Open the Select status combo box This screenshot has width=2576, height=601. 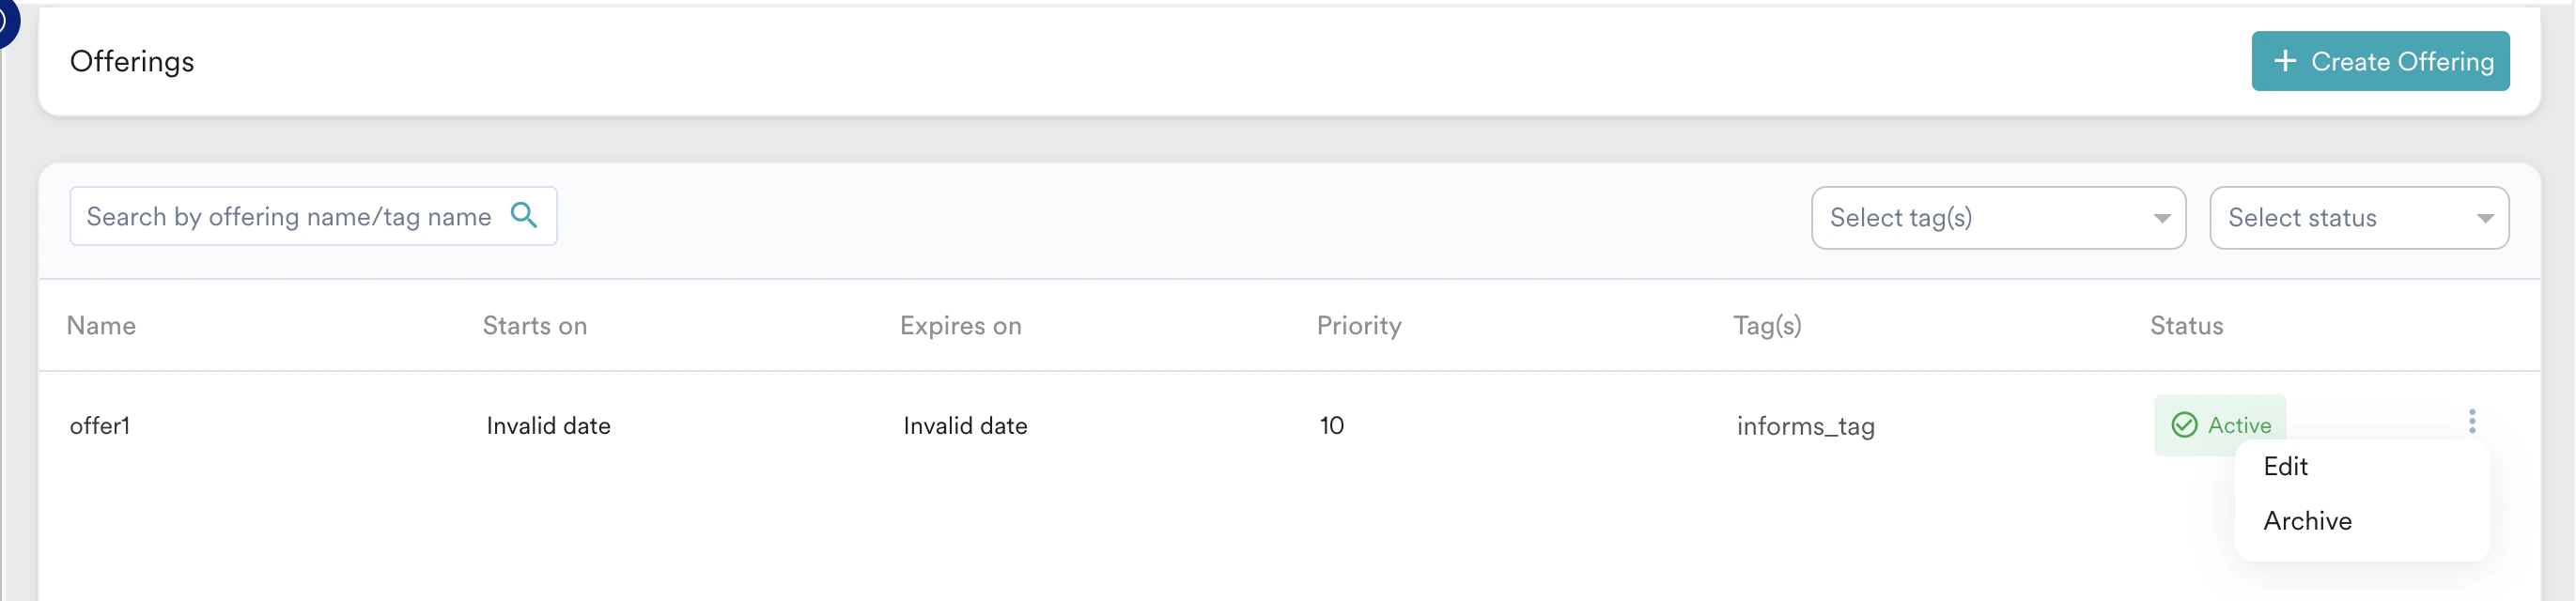coord(2358,218)
